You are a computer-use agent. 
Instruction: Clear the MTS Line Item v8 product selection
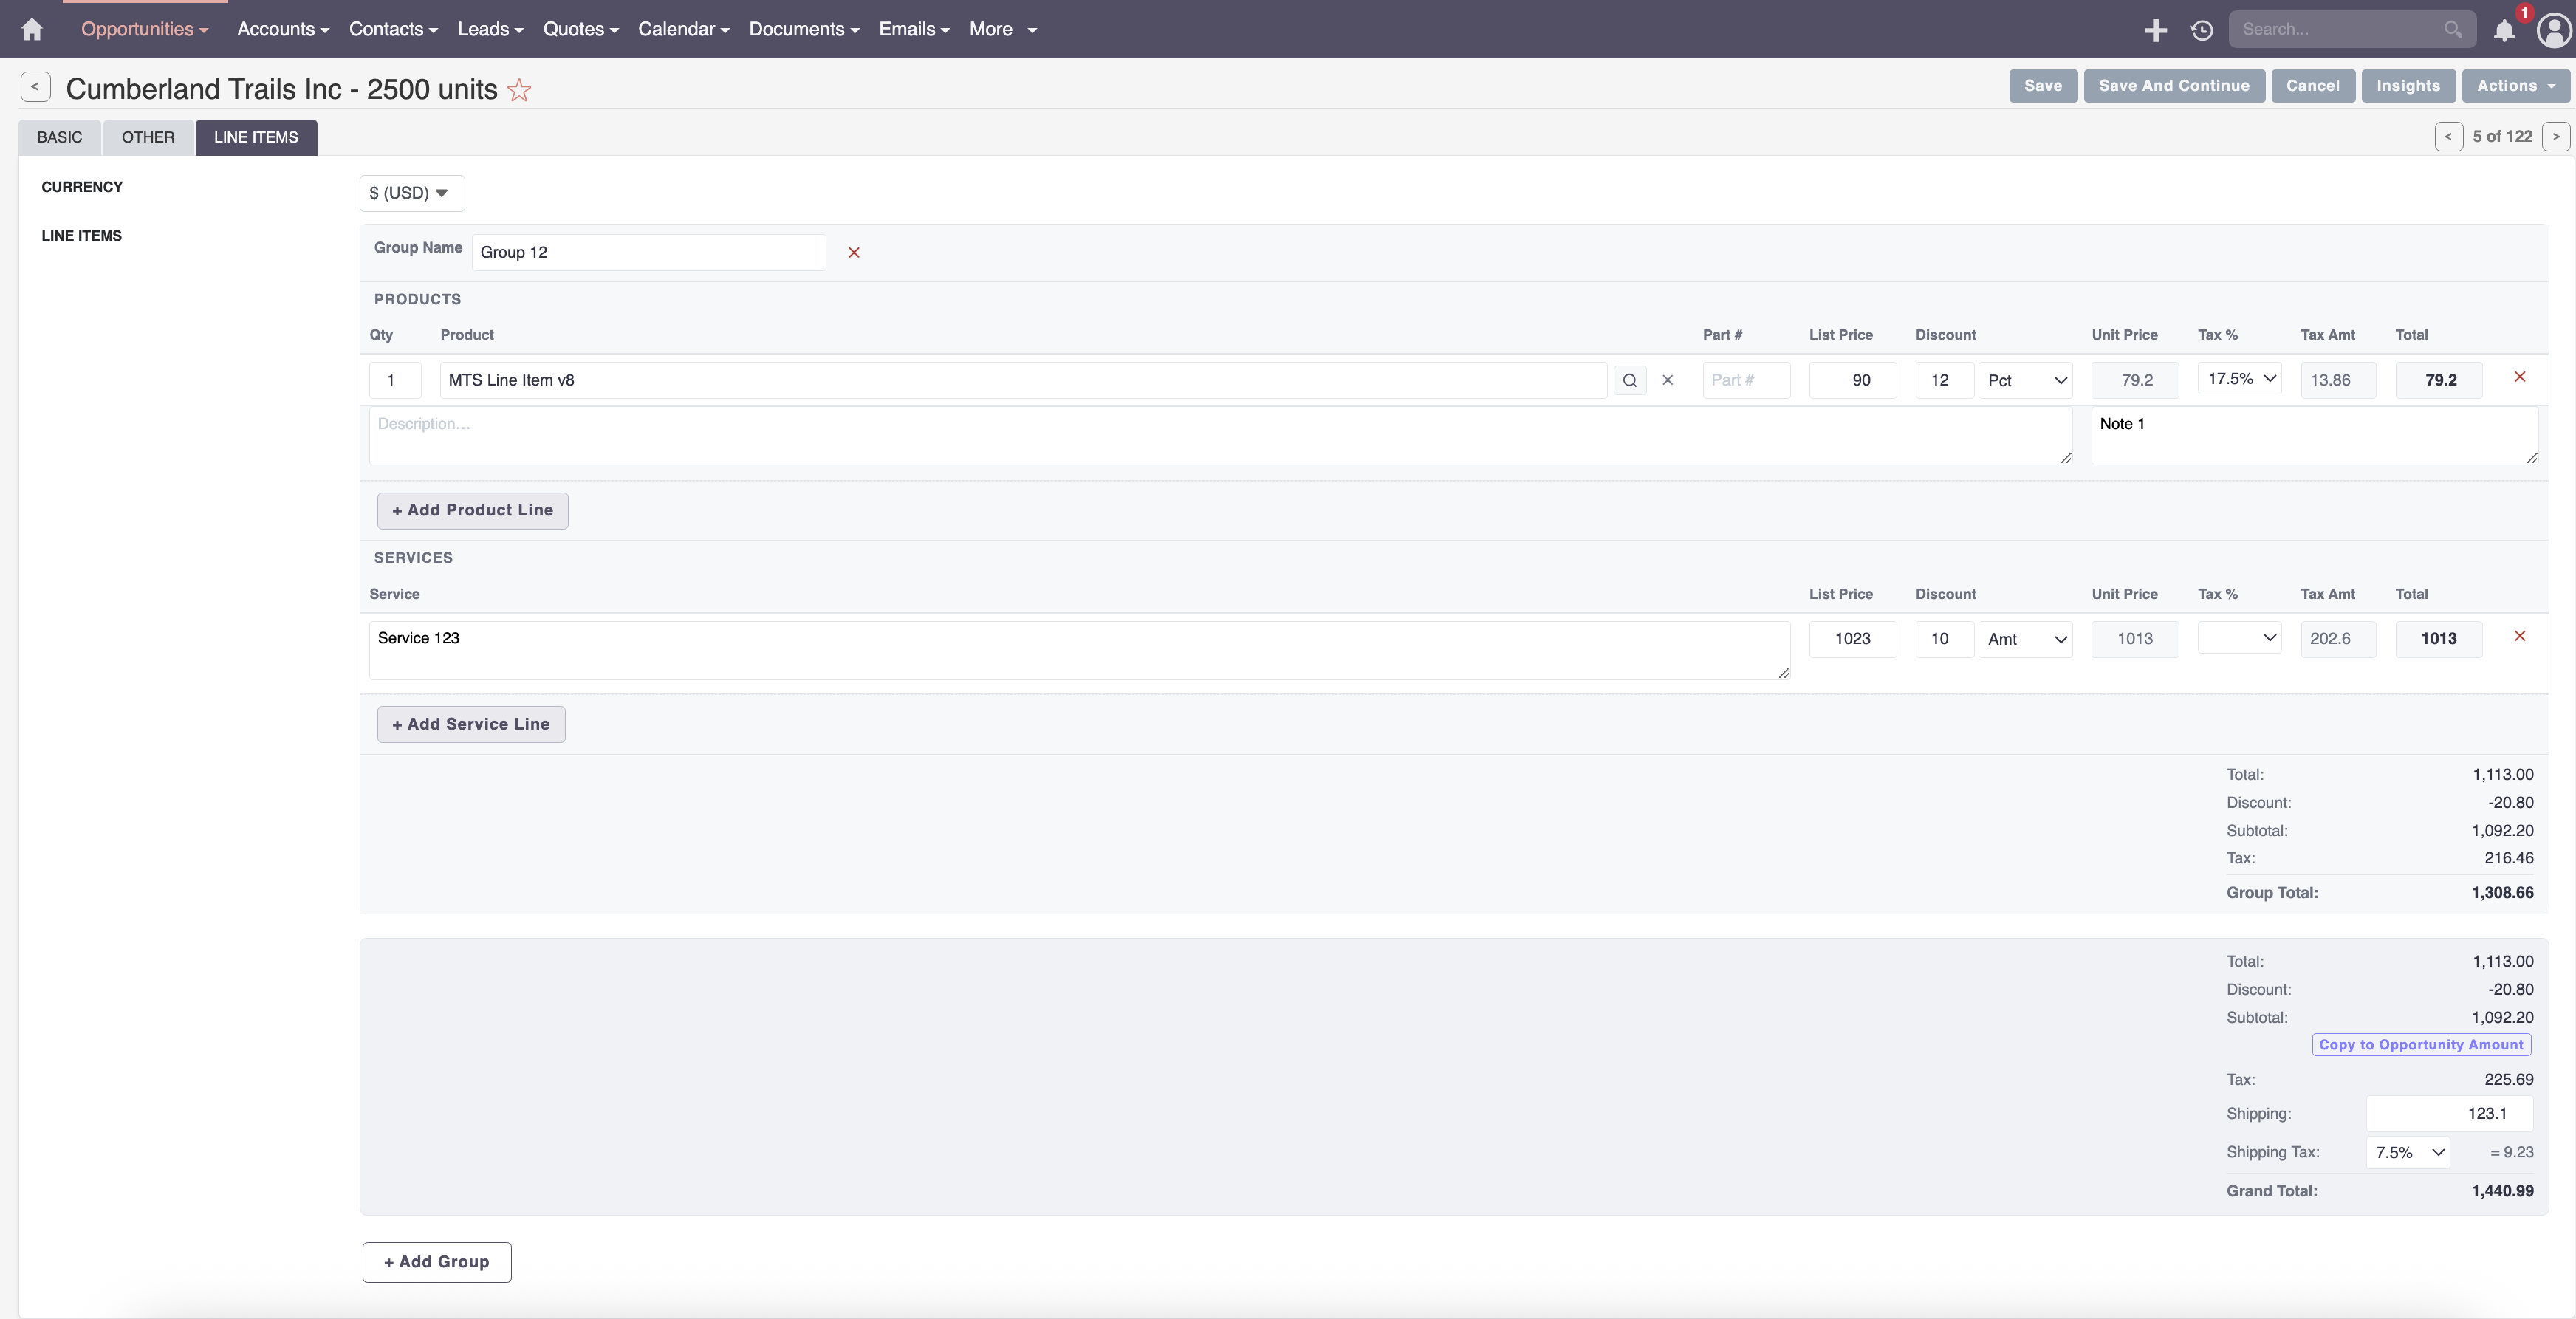(1667, 380)
